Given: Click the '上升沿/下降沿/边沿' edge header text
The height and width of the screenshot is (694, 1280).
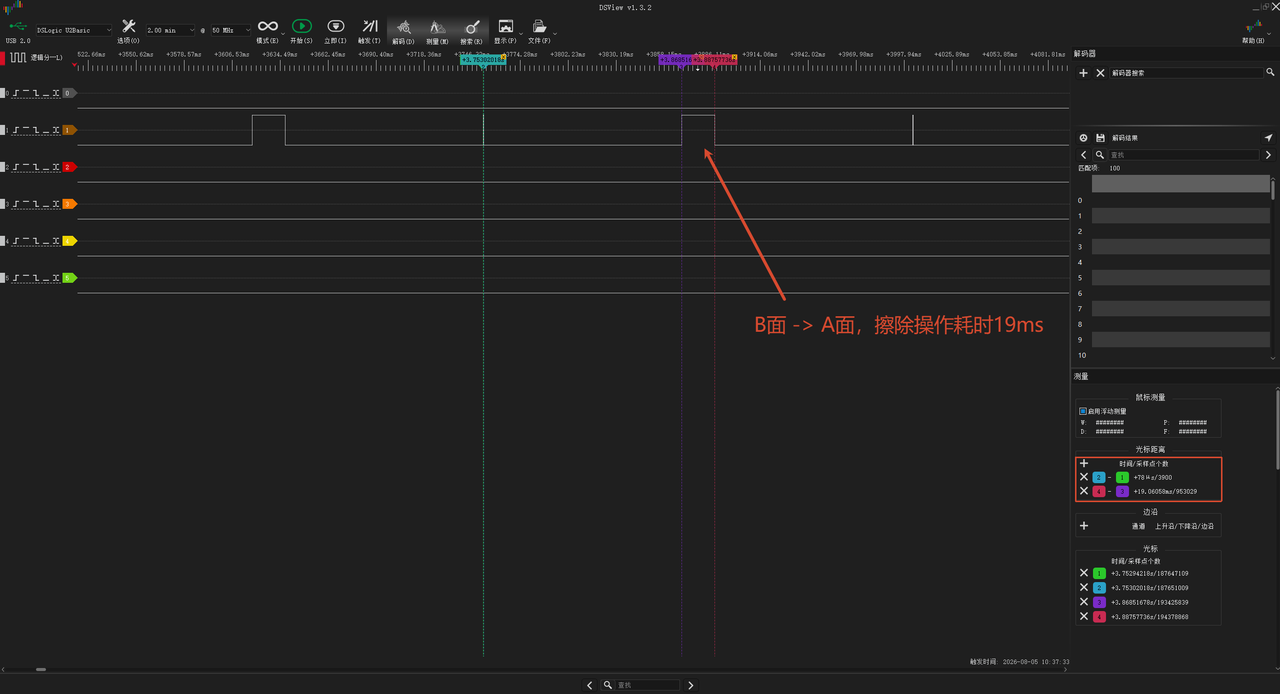Looking at the screenshot, I should click(x=1184, y=525).
